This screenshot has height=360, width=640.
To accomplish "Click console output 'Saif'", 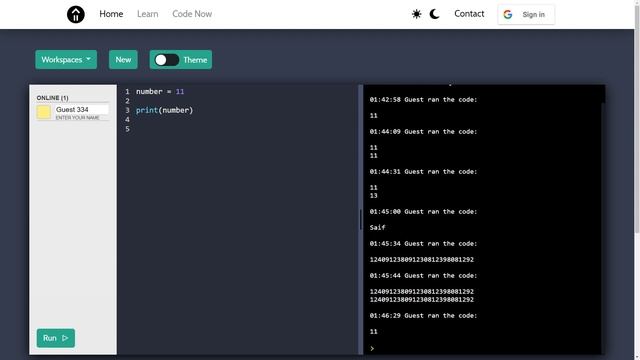I will 377,227.
